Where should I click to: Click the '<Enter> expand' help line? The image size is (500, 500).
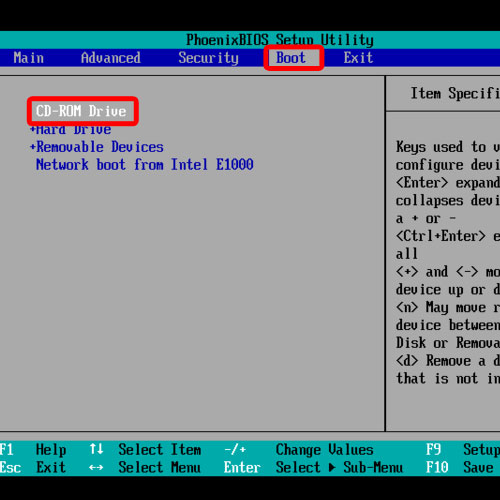(x=448, y=183)
